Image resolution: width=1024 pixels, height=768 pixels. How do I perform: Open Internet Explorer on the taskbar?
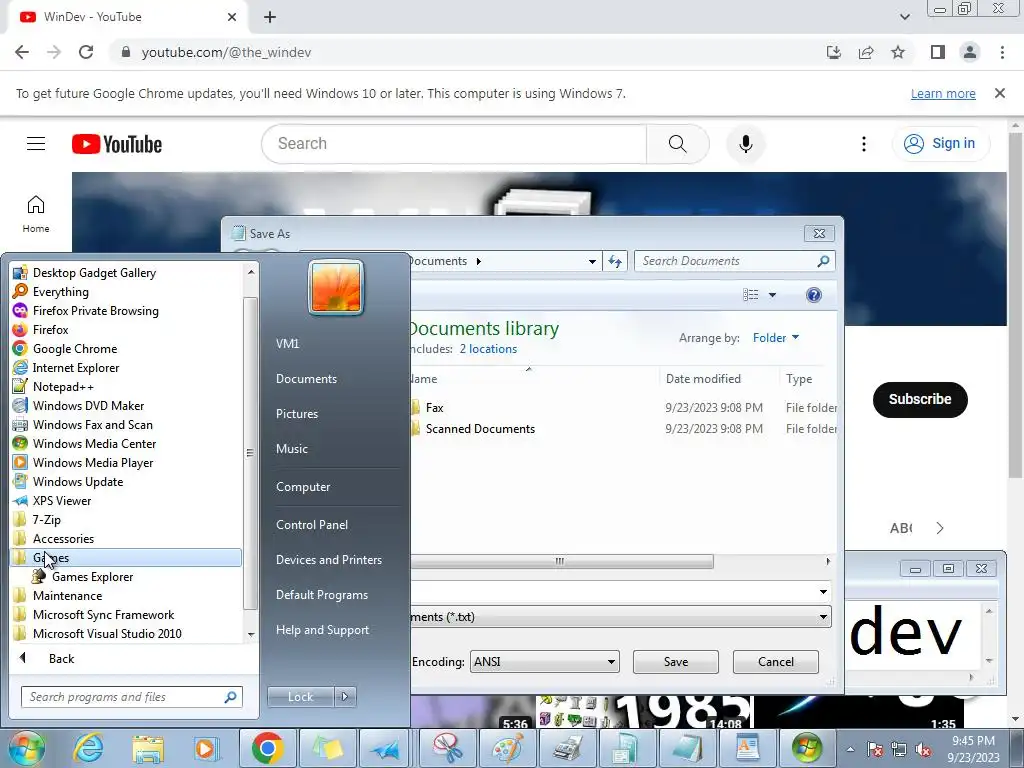point(88,748)
